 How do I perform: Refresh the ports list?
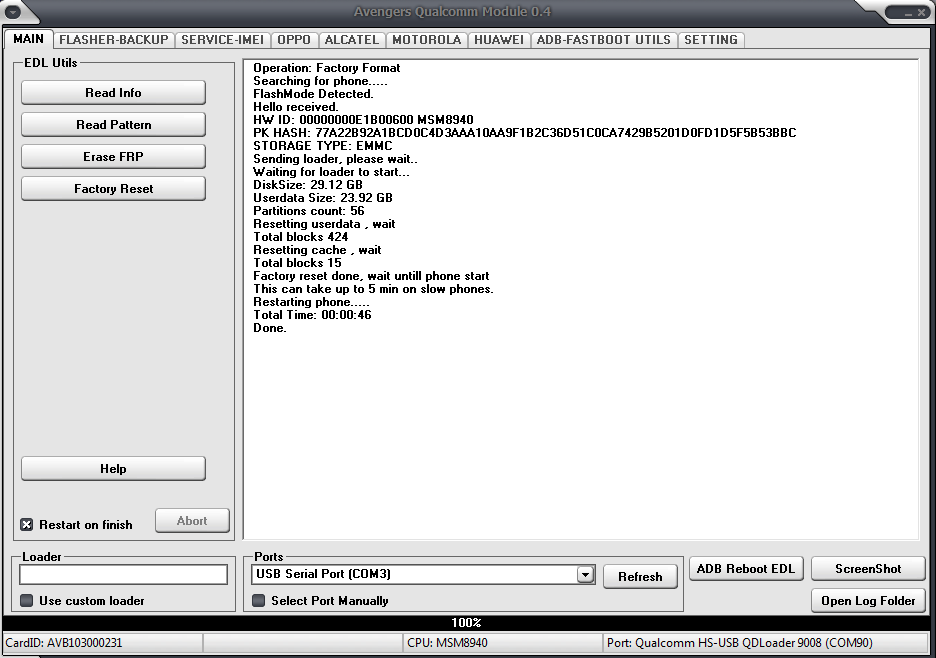click(x=640, y=577)
